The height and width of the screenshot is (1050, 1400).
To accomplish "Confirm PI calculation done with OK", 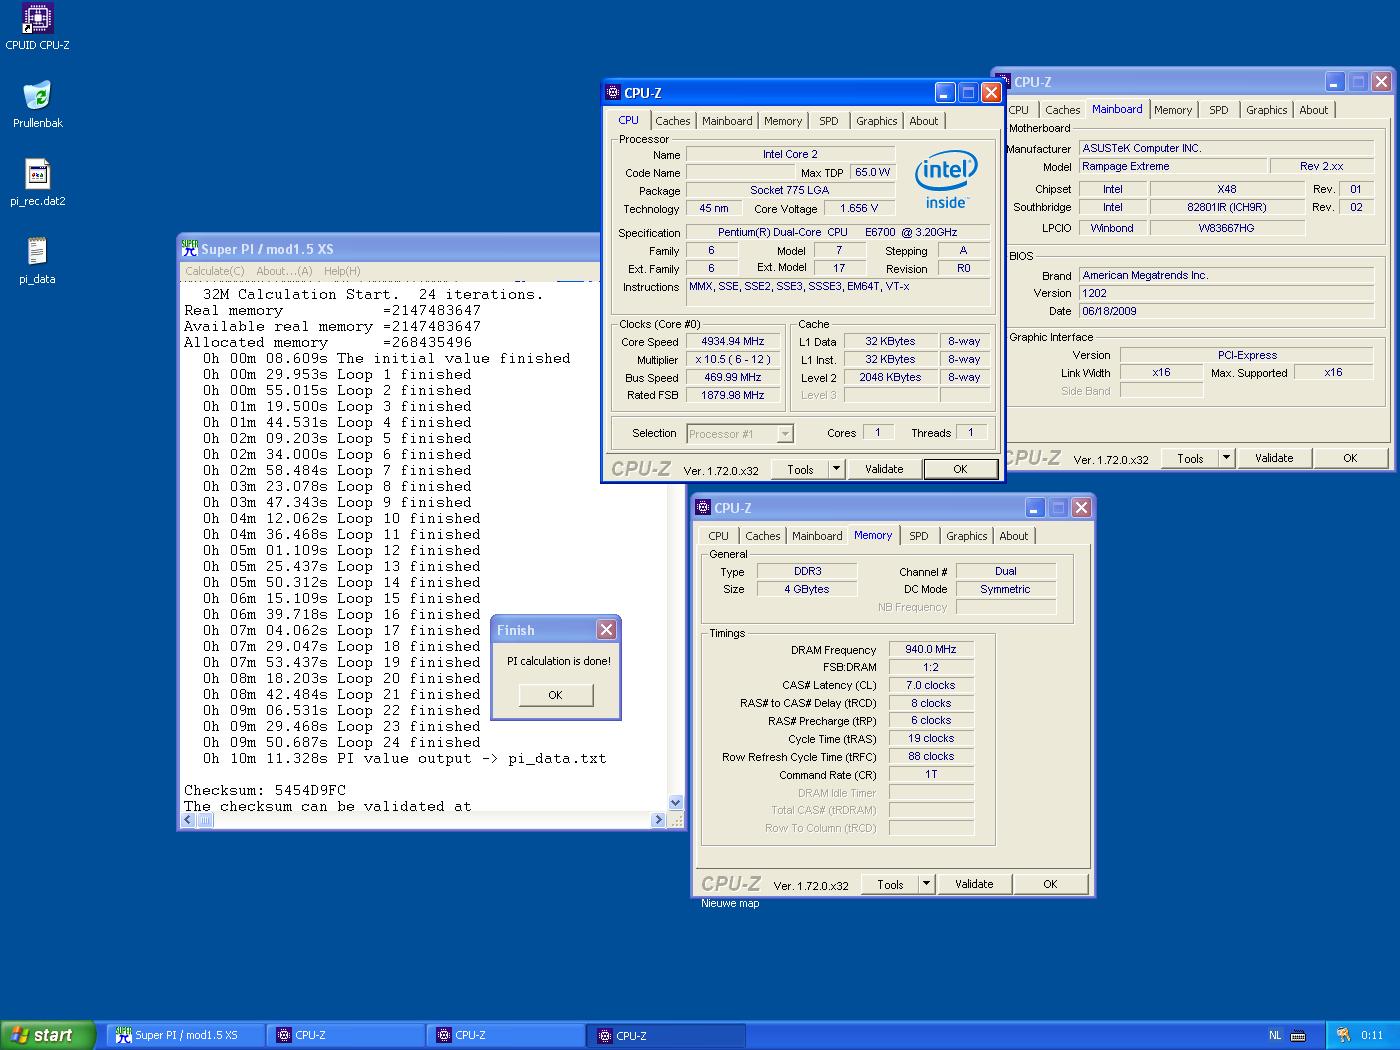I will 555,695.
